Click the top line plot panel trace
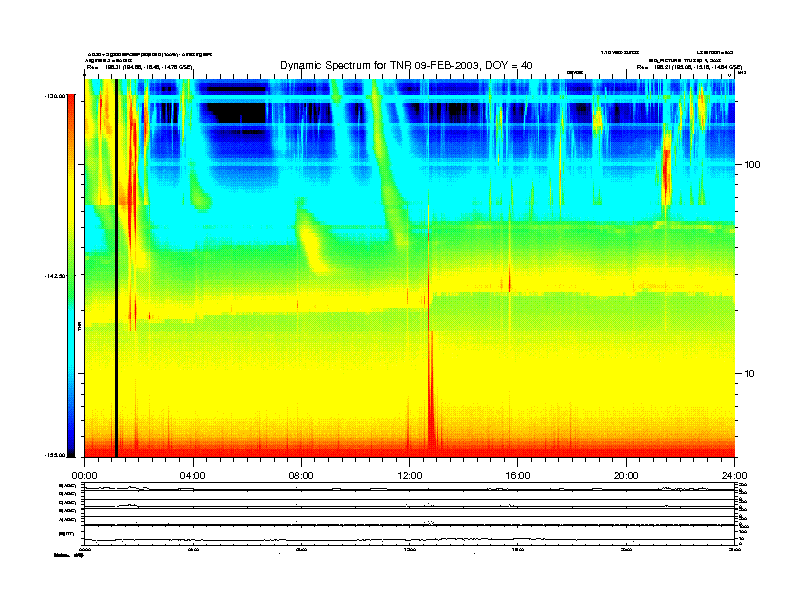The width and height of the screenshot is (792, 612). (409, 489)
